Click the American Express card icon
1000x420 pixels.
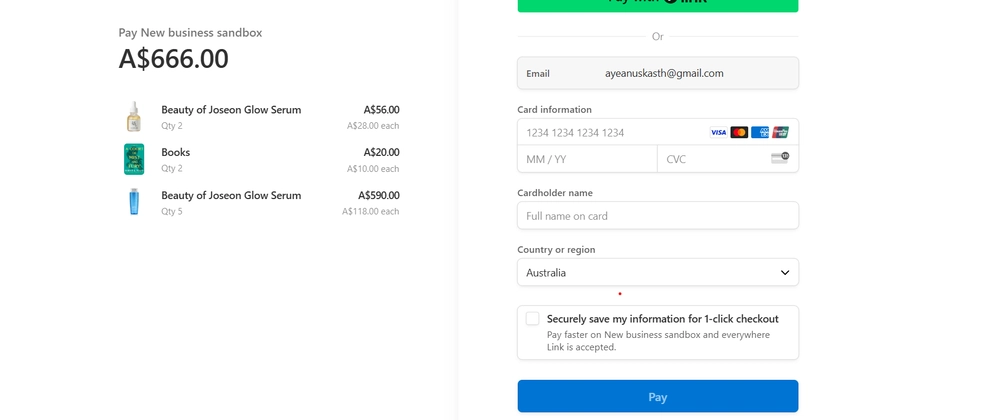point(760,133)
